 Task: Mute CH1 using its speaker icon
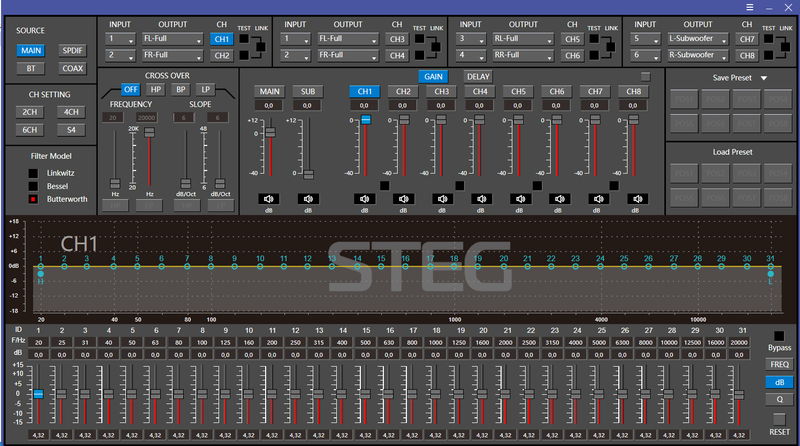(364, 199)
